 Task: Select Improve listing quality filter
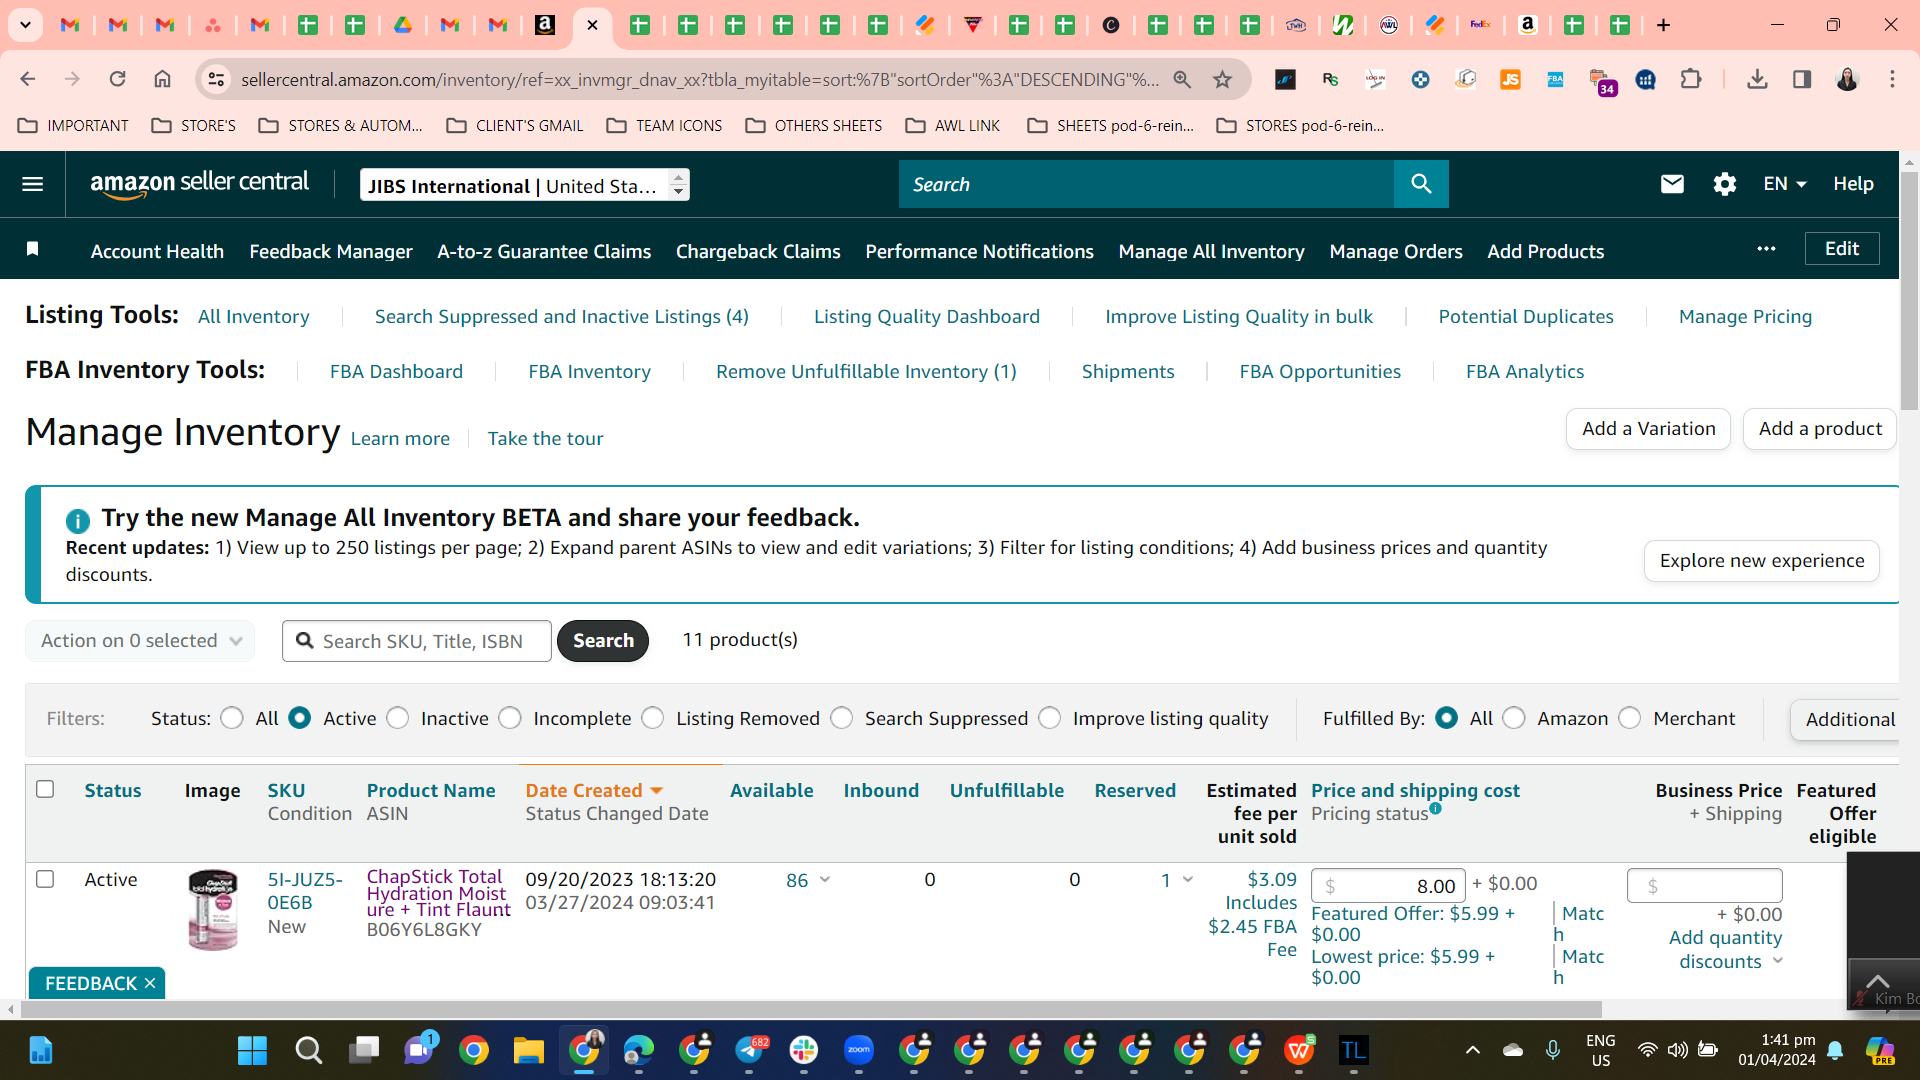[x=1050, y=718]
